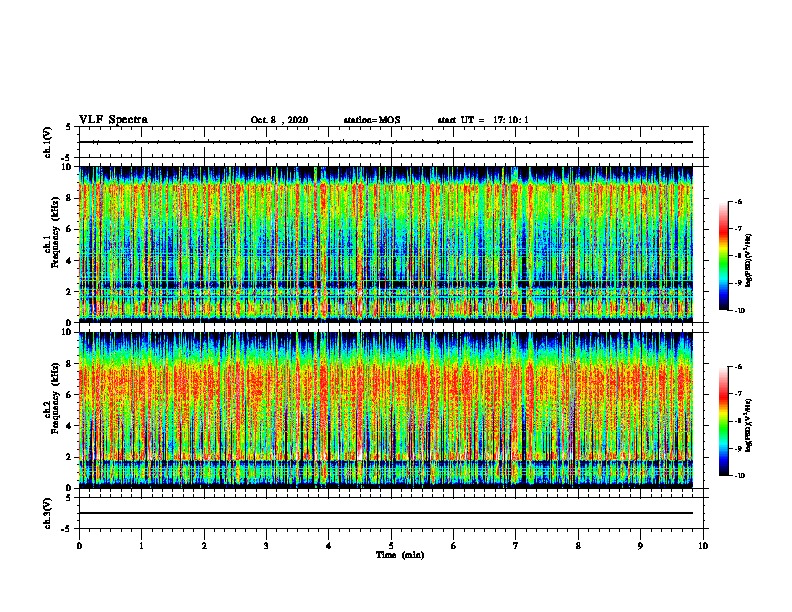
Task: Select ch.1 "Frequency (kHz)" axis label
Action: coord(56,232)
